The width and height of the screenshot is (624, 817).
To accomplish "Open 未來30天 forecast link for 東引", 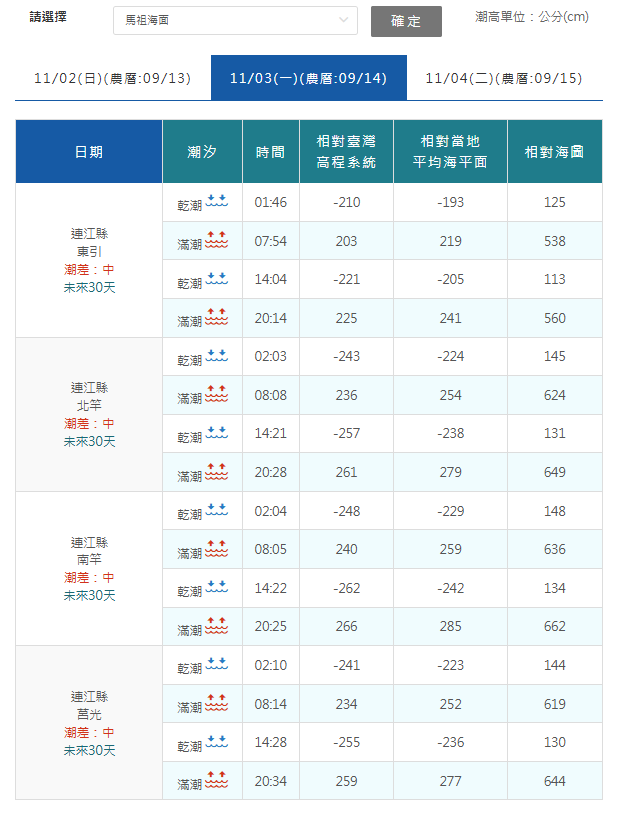I will tap(89, 288).
